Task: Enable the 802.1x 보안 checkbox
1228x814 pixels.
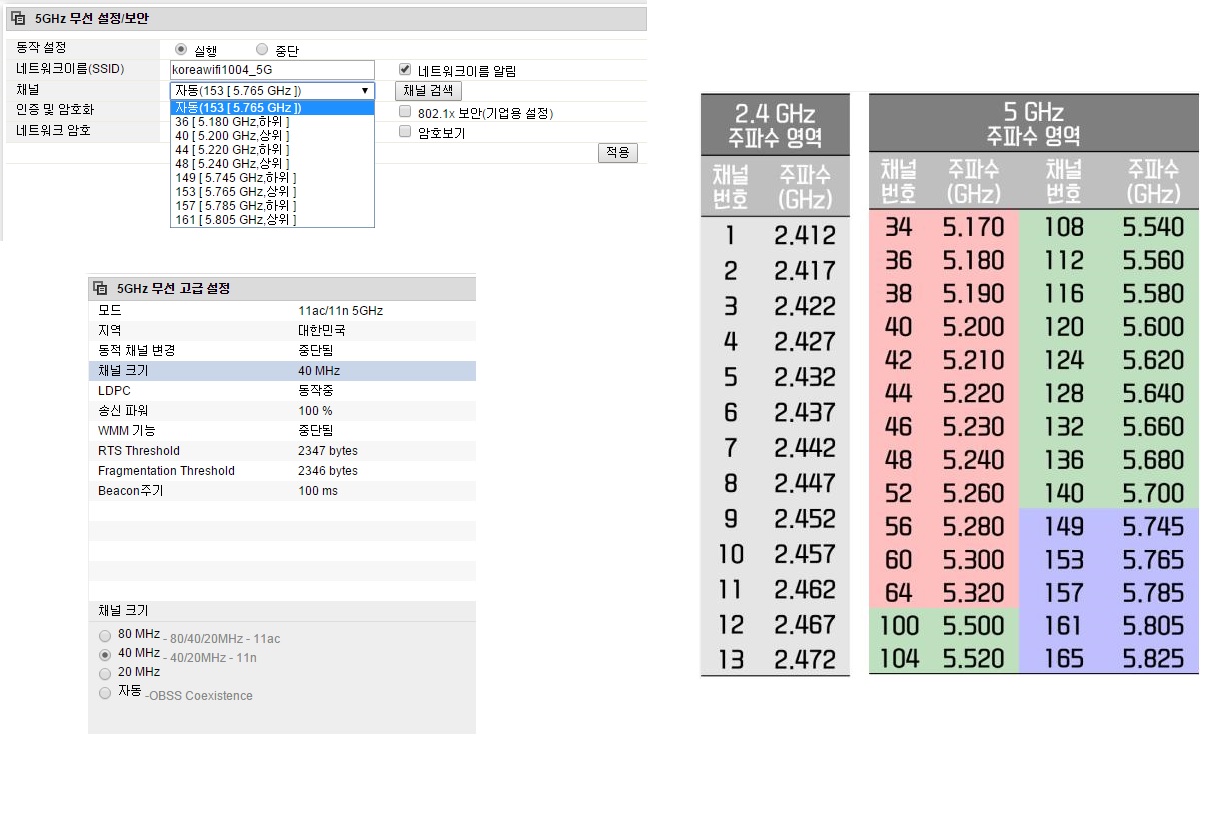Action: pyautogui.click(x=405, y=112)
